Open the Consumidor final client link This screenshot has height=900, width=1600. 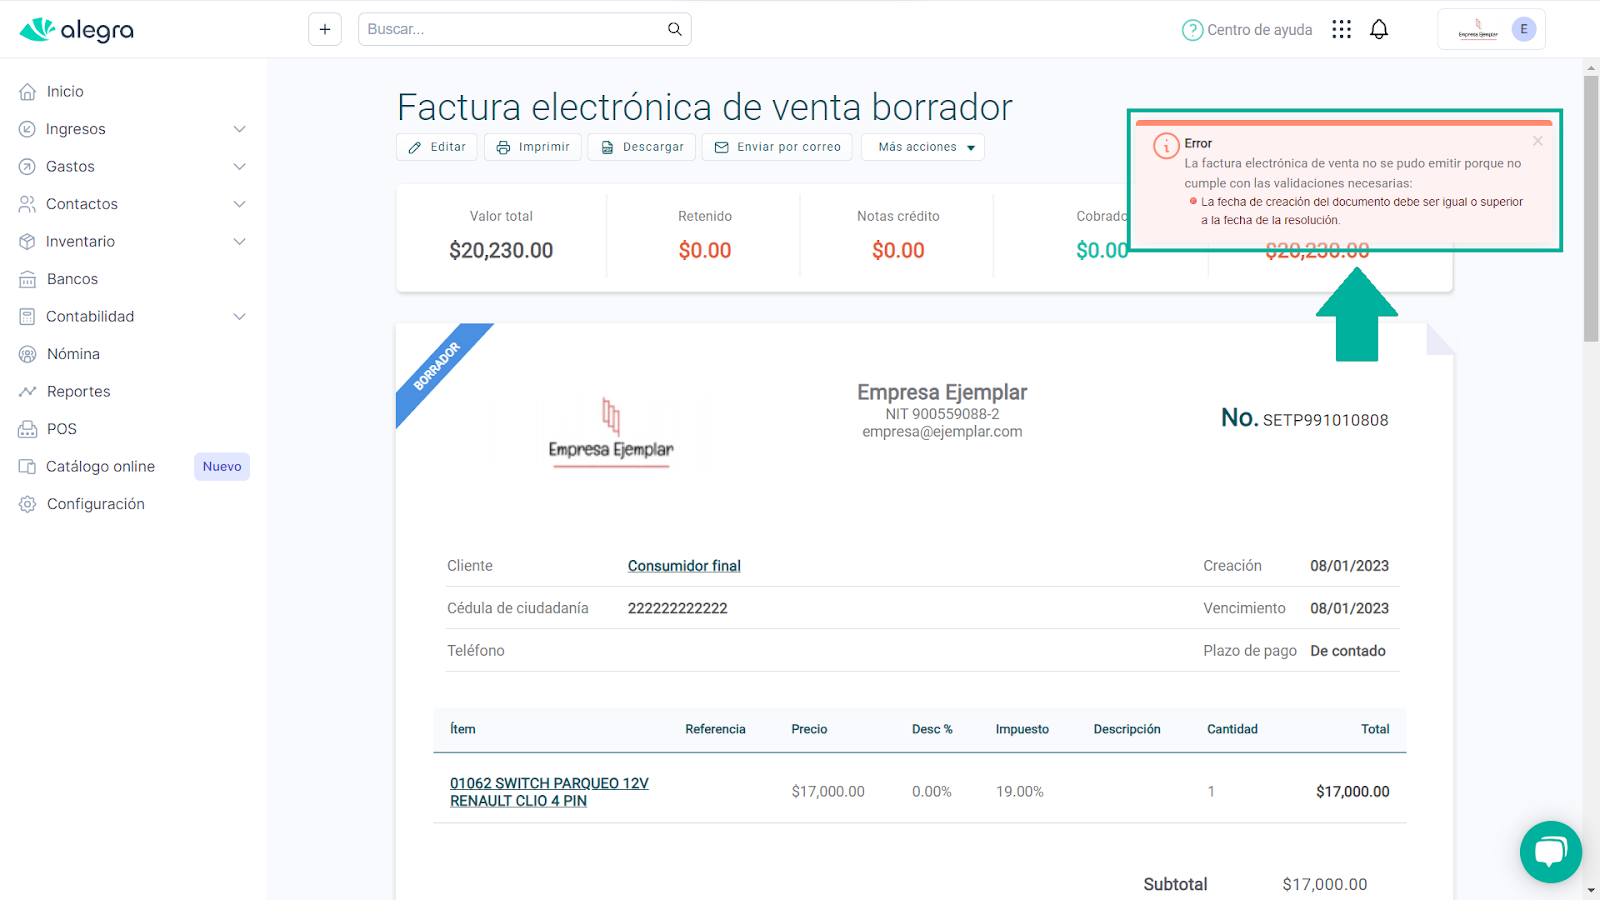click(x=684, y=566)
